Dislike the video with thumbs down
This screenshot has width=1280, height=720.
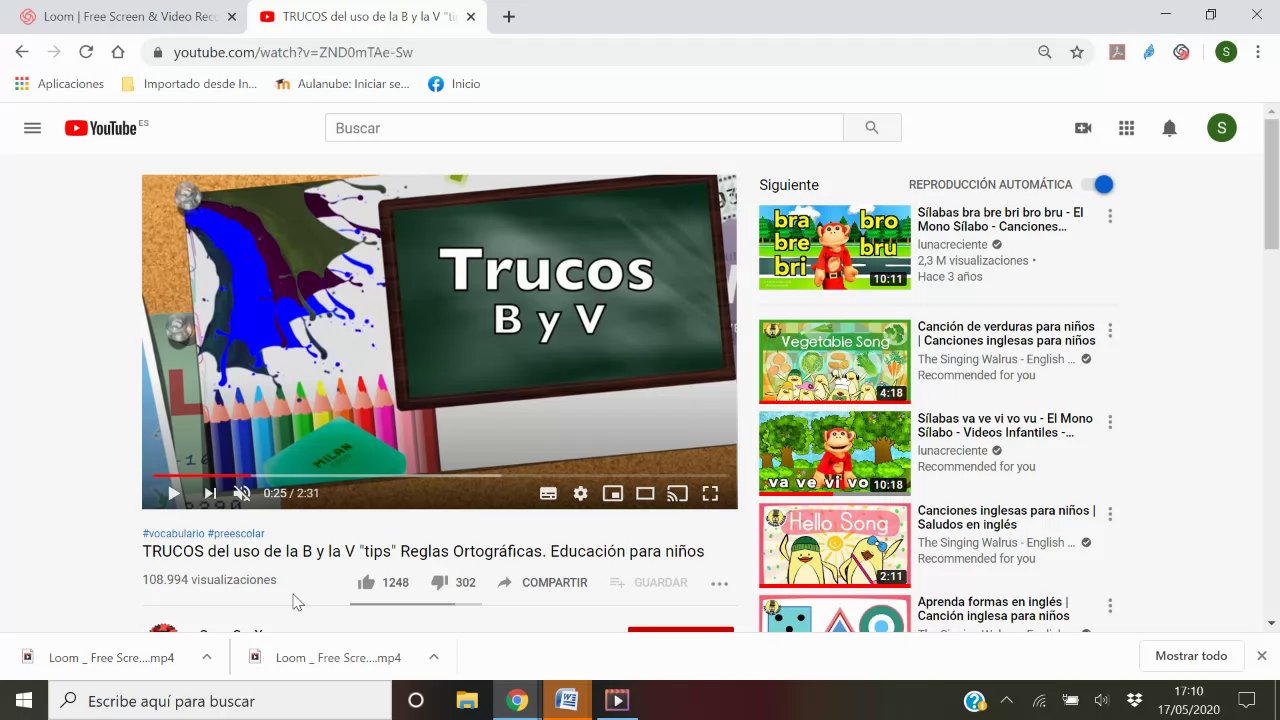439,582
